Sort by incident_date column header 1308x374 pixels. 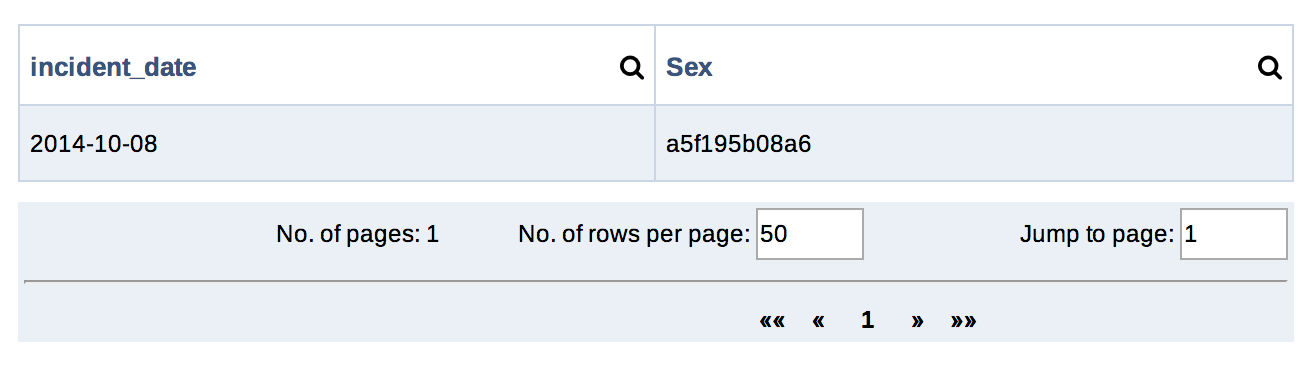tap(113, 68)
